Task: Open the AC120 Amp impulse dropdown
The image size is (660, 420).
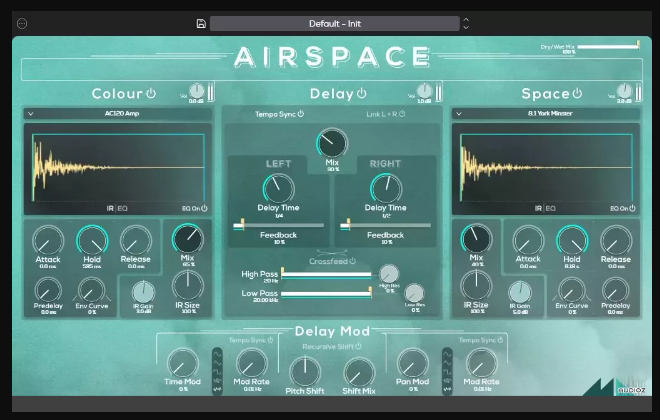Action: coord(118,114)
